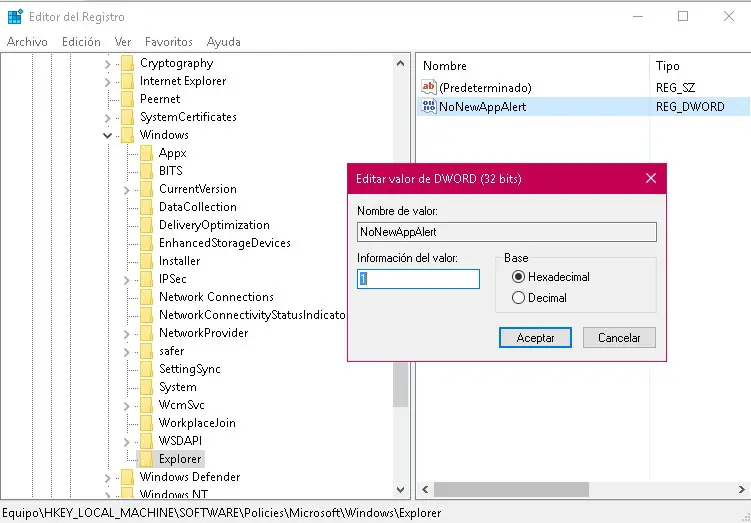
Task: Click the NoNewAppAlert DWORD value icon
Action: (x=429, y=106)
